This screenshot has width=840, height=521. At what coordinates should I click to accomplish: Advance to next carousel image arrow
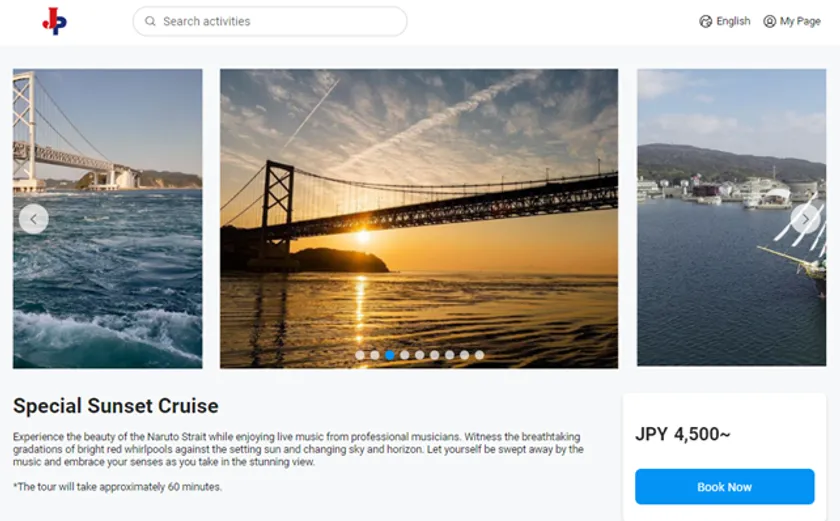[x=805, y=219]
